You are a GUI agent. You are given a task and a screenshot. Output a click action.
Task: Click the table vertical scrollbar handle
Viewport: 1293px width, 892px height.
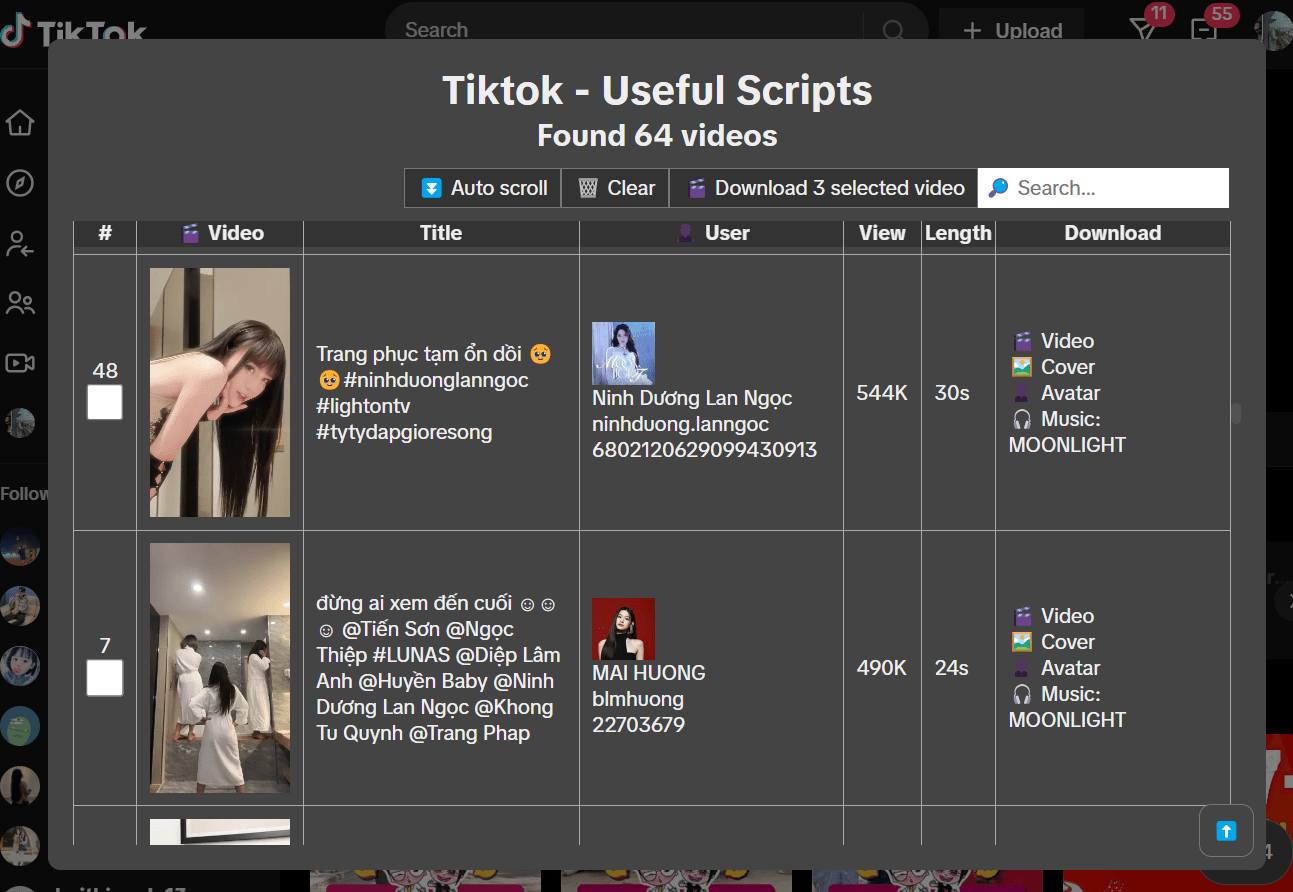[1236, 413]
